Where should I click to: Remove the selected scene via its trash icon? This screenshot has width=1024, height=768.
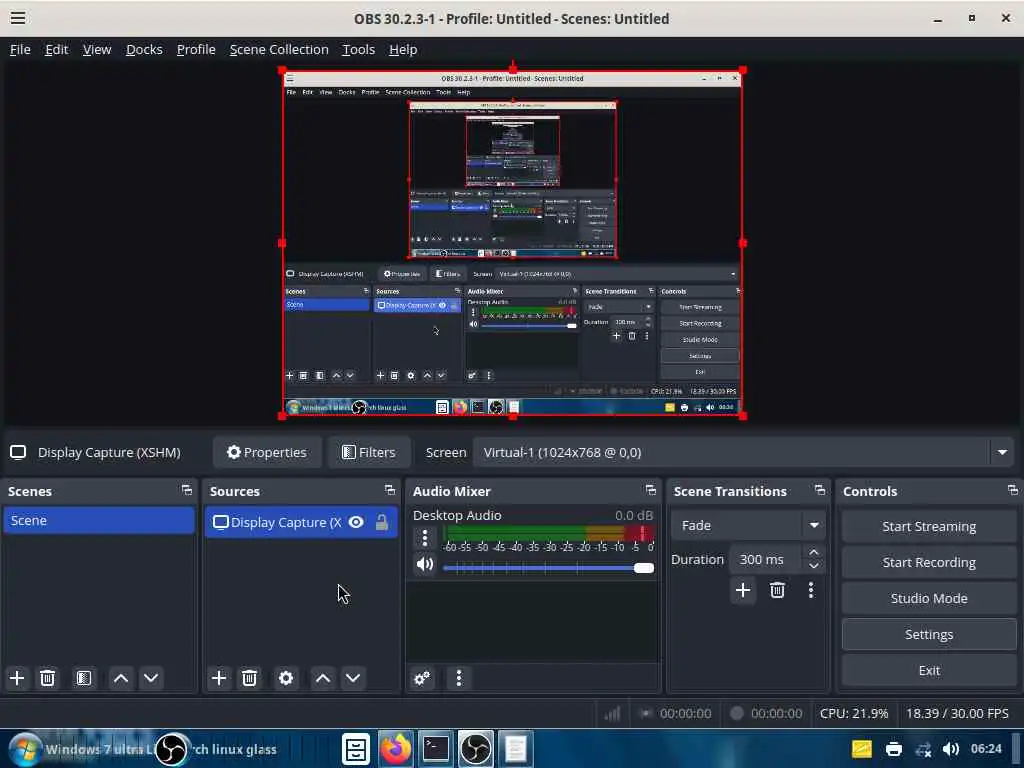tap(47, 678)
